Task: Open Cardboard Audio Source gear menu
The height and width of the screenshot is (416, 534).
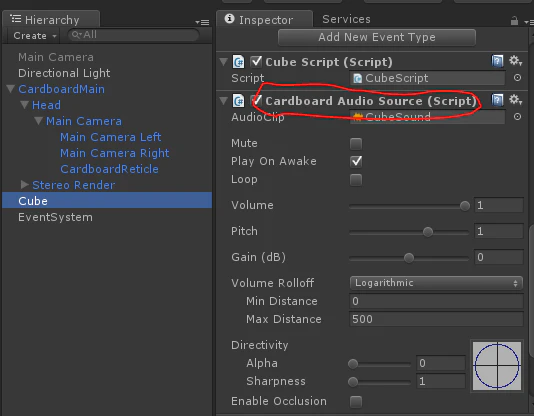Action: (x=515, y=100)
